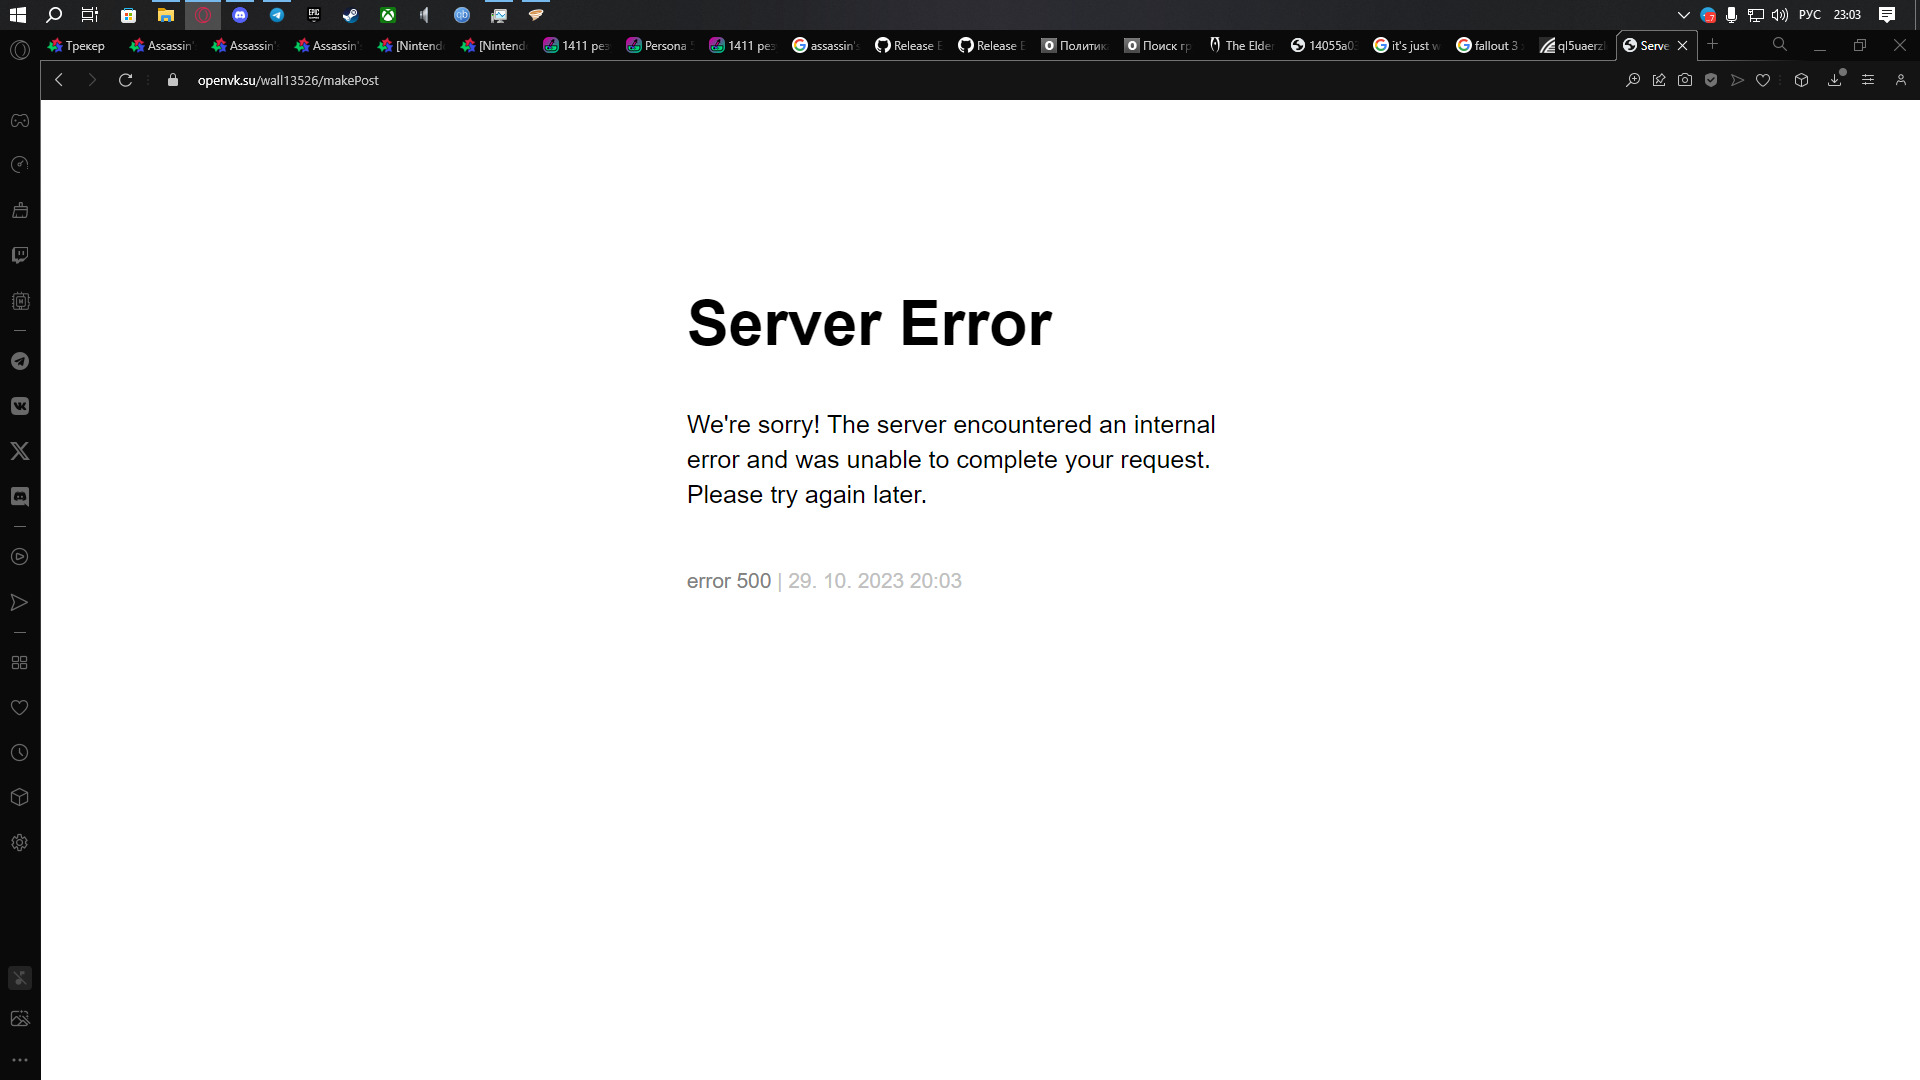Switch to the 'fallout 3' tab

click(x=1492, y=45)
